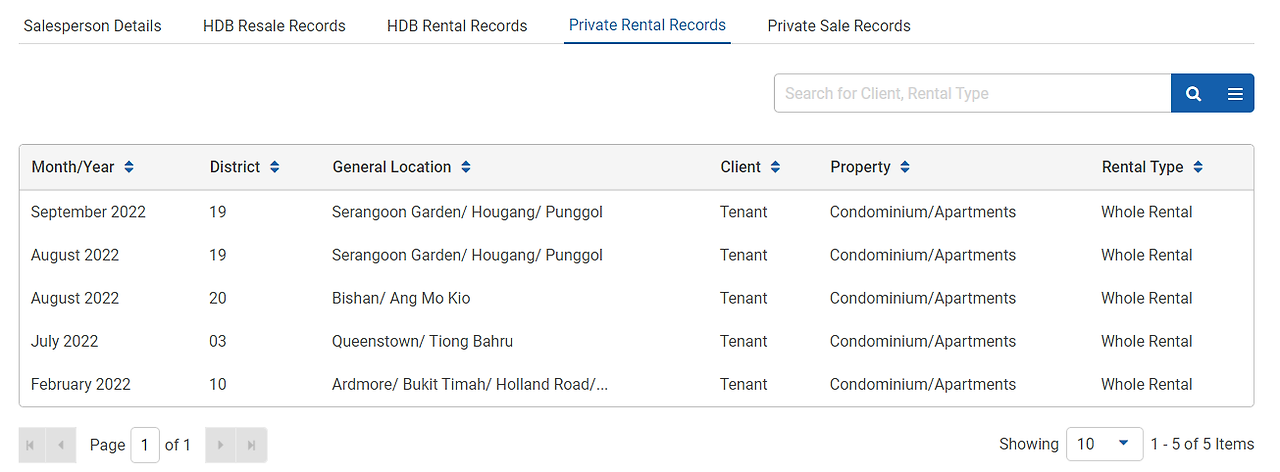Switch to Salesperson Details tab
Screen dimensions: 1280x472
92,26
